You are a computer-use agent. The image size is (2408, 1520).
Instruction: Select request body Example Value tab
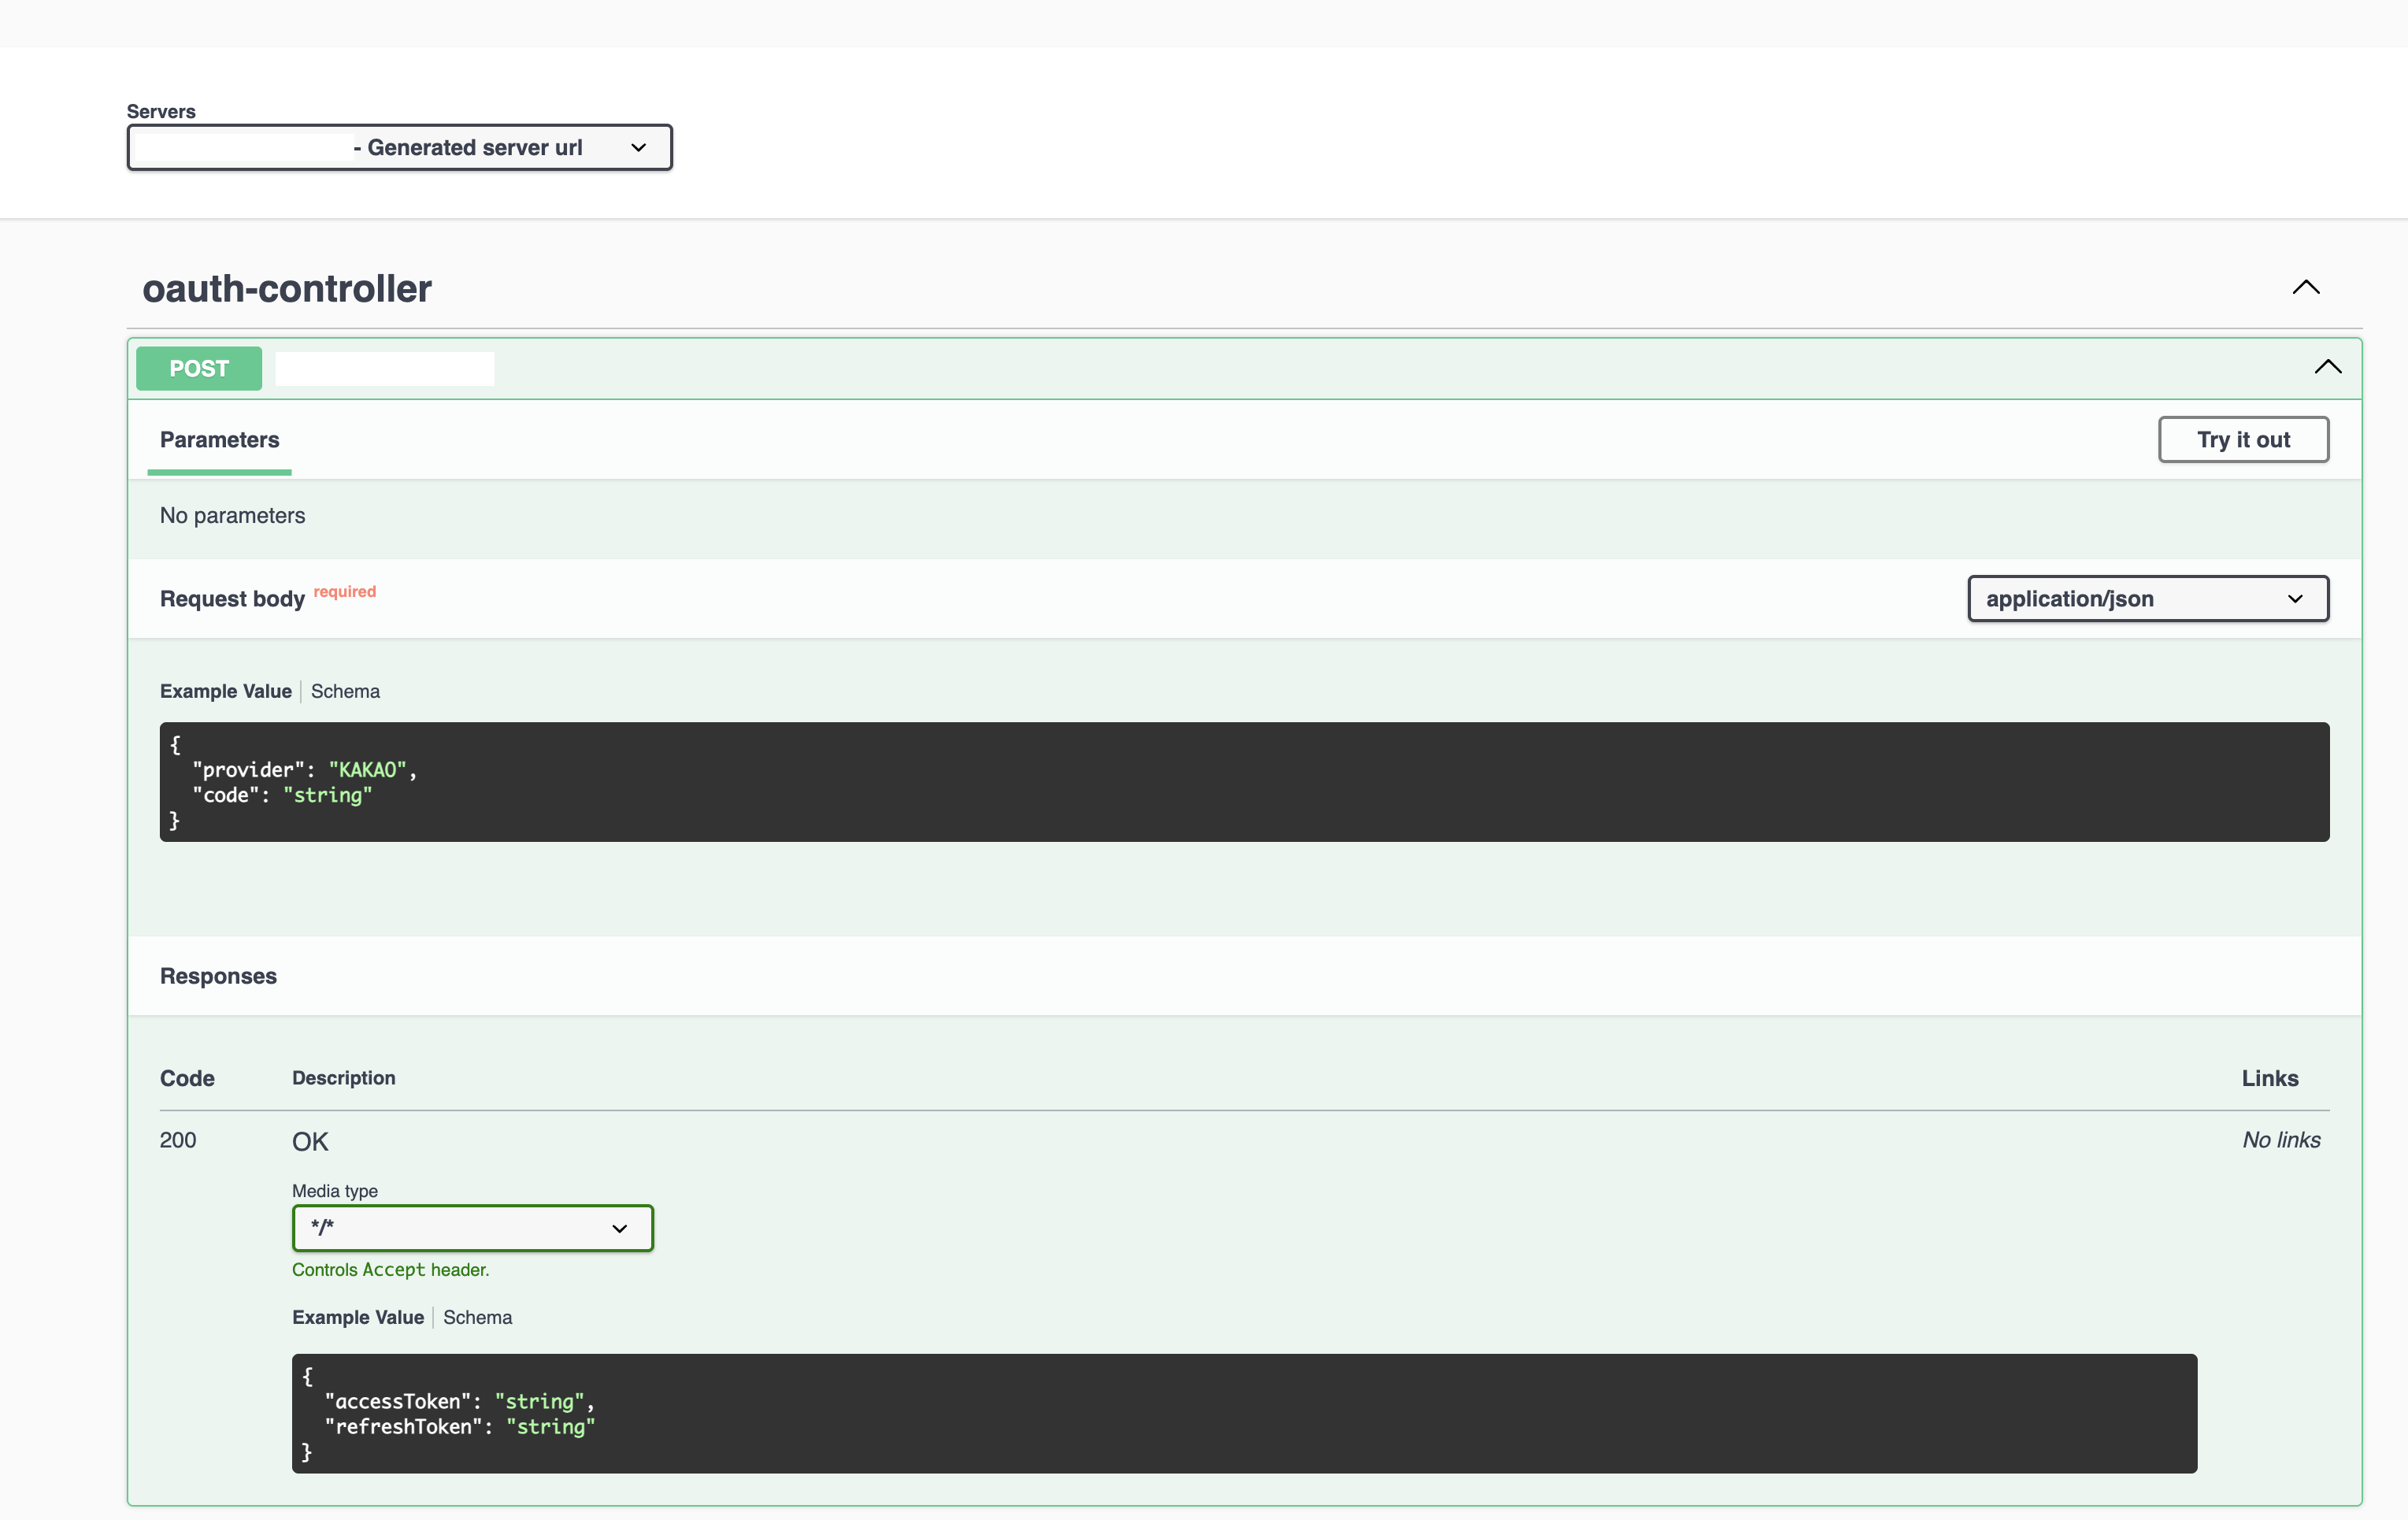tap(226, 691)
